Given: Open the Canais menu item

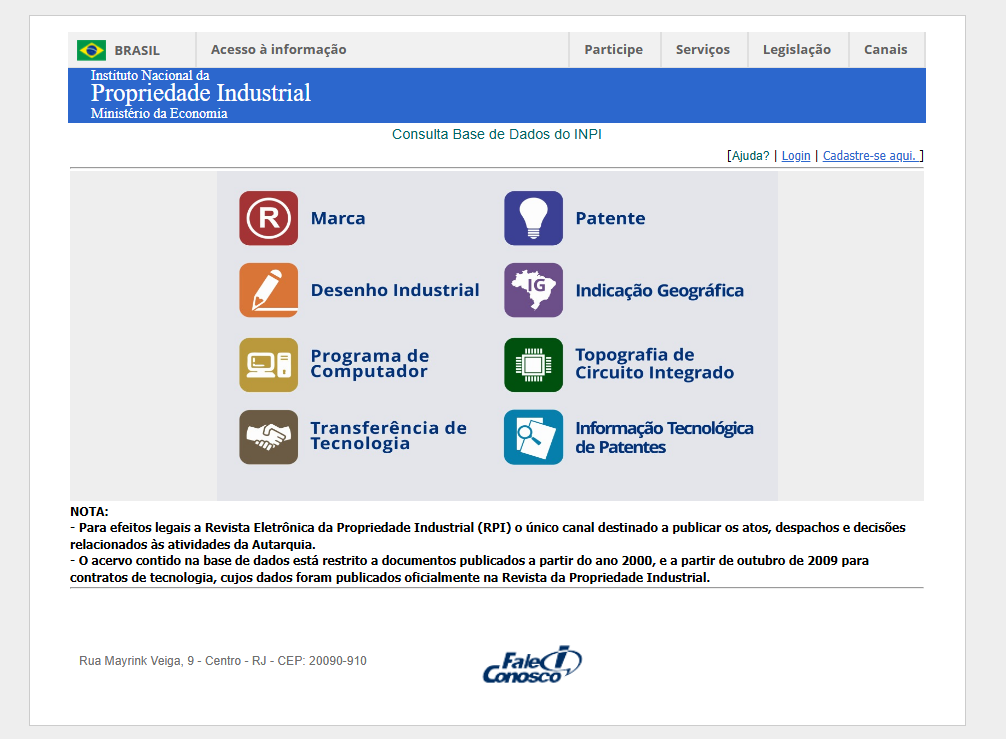Looking at the screenshot, I should (x=885, y=49).
